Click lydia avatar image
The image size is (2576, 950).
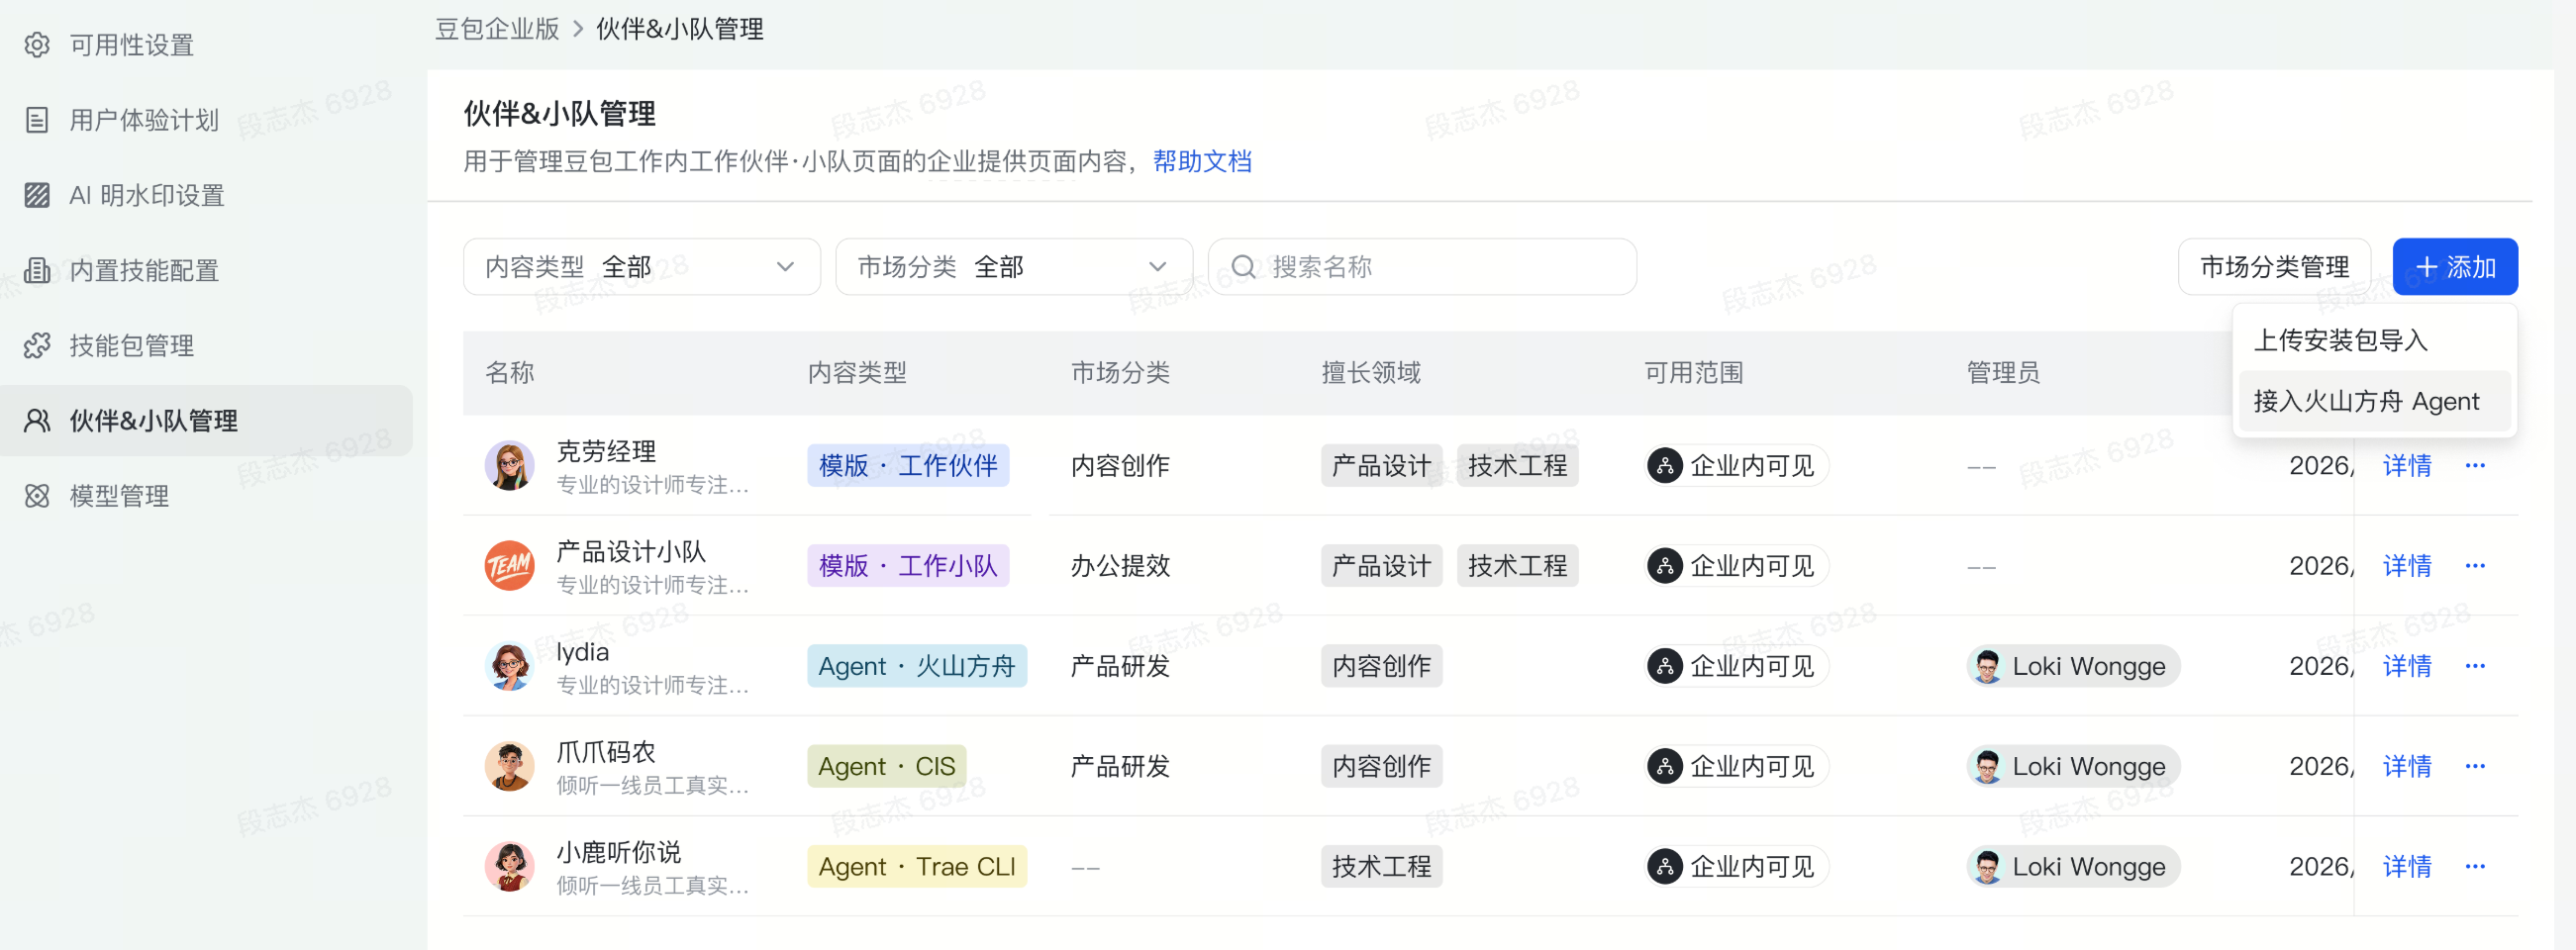(509, 666)
